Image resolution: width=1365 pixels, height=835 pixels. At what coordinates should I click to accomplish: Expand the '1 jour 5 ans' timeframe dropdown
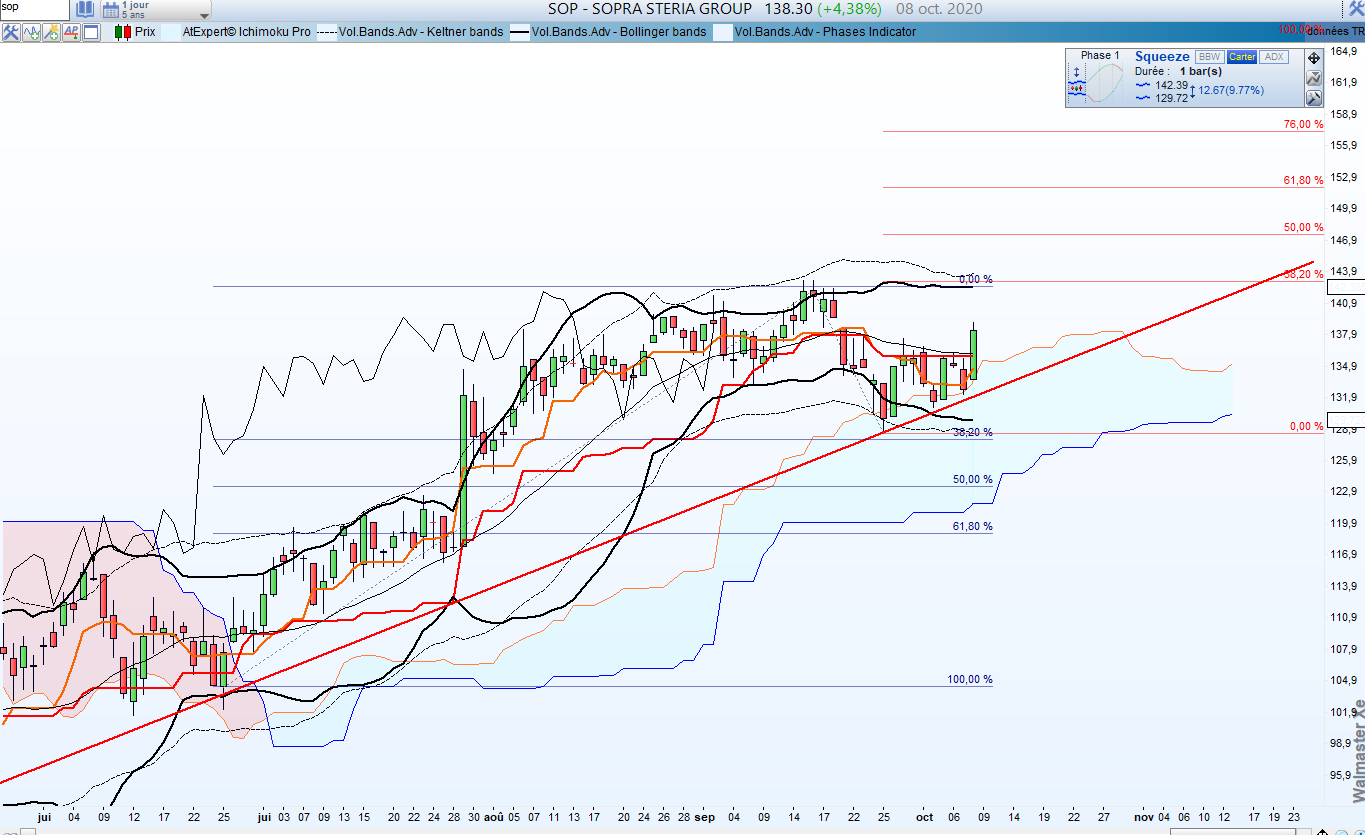204,14
